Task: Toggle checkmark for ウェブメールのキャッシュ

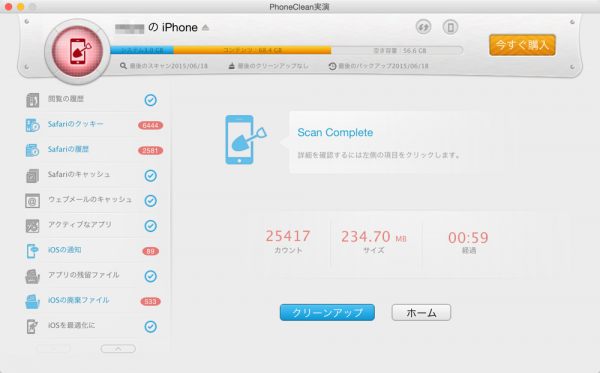Action: pyautogui.click(x=150, y=201)
